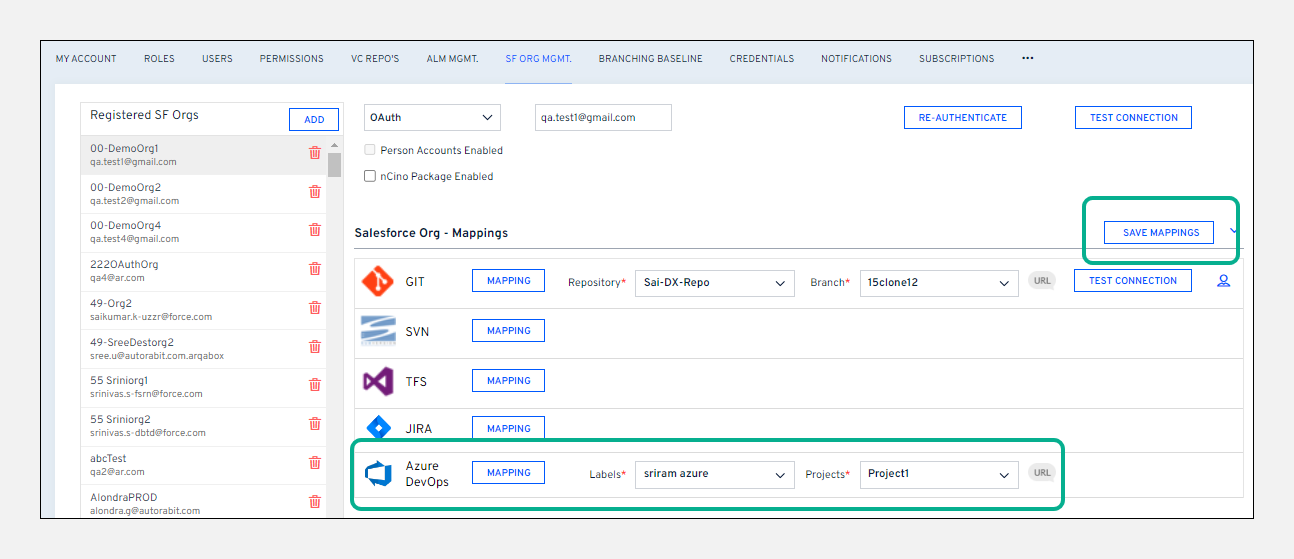The image size is (1294, 559).
Task: Open the three-dots more tabs menu
Action: click(1027, 59)
